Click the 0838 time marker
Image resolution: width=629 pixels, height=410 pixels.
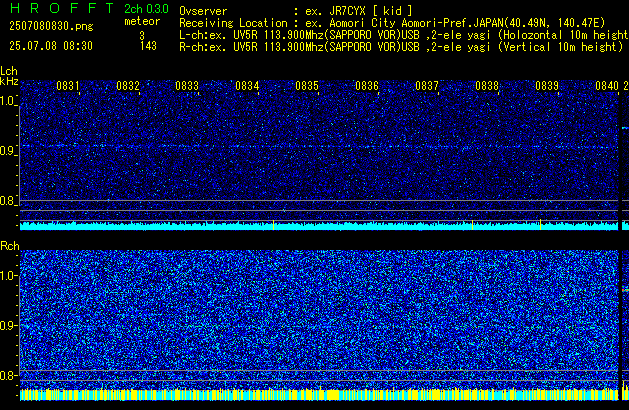[487, 86]
